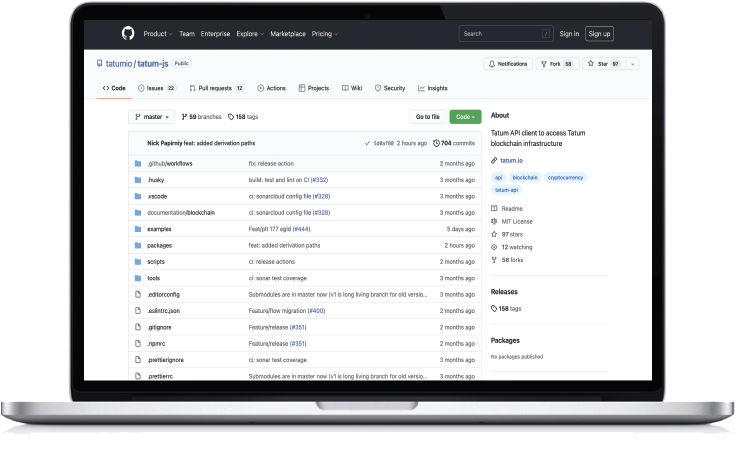The width and height of the screenshot is (735, 451).
Task: Expand the Star options dropdown arrow
Action: [x=632, y=64]
